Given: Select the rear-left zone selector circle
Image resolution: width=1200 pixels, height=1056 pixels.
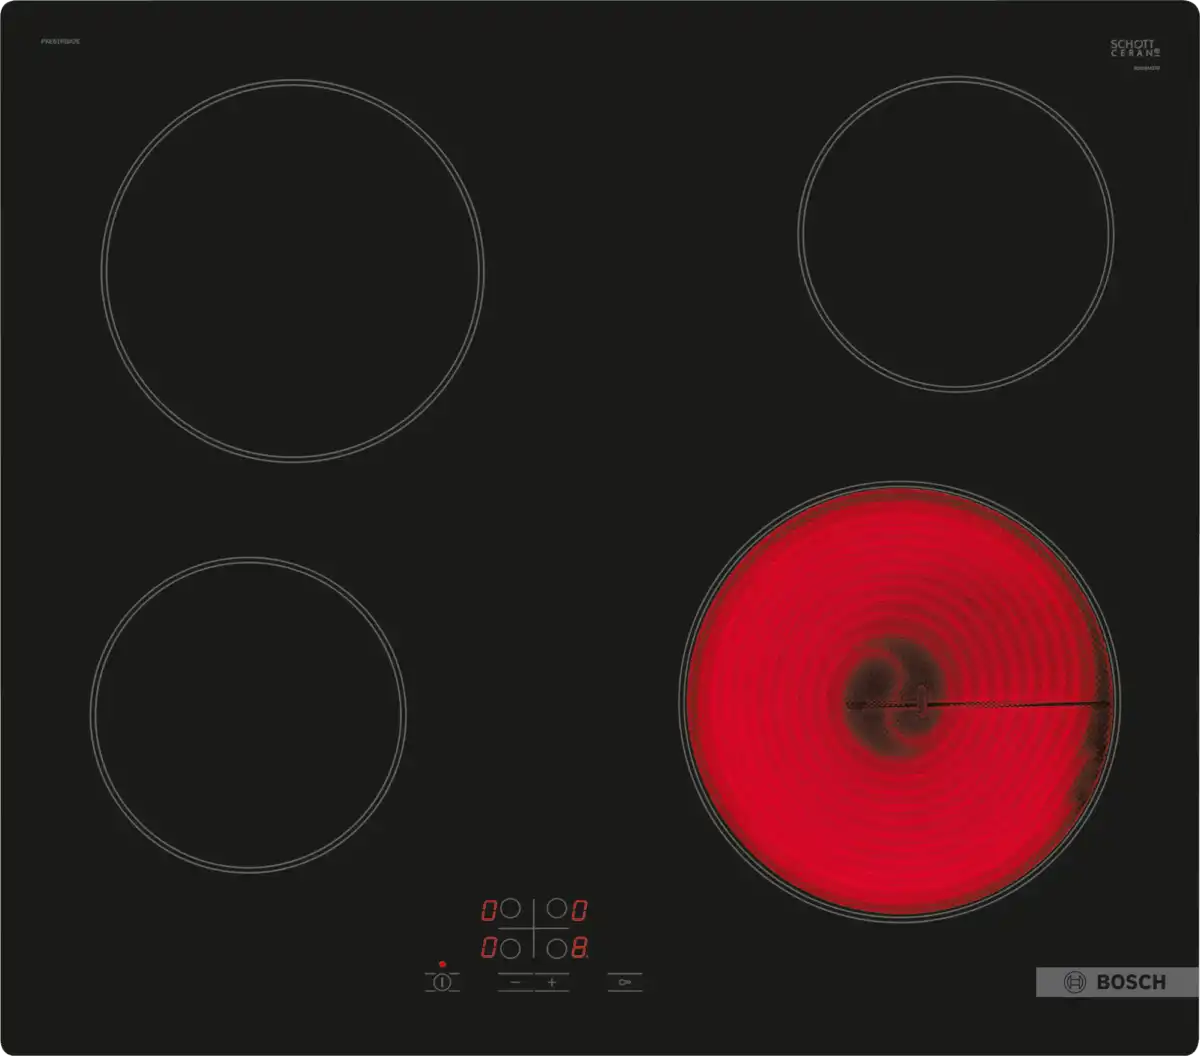Looking at the screenshot, I should 510,909.
